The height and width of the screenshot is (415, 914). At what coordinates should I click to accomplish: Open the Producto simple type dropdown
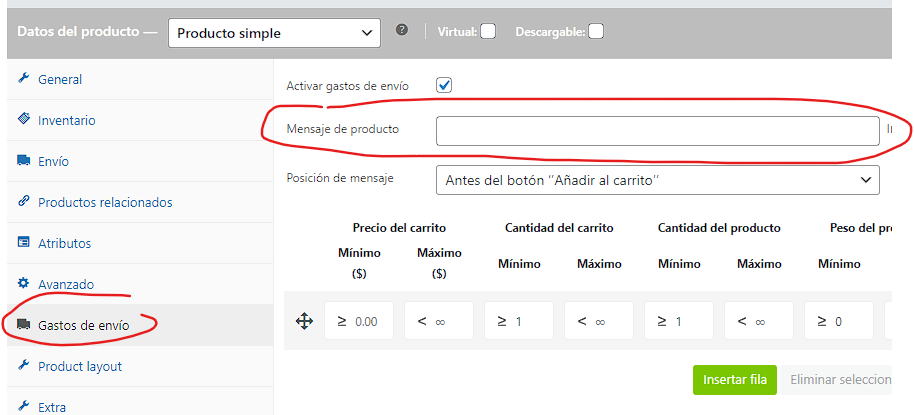(x=274, y=32)
